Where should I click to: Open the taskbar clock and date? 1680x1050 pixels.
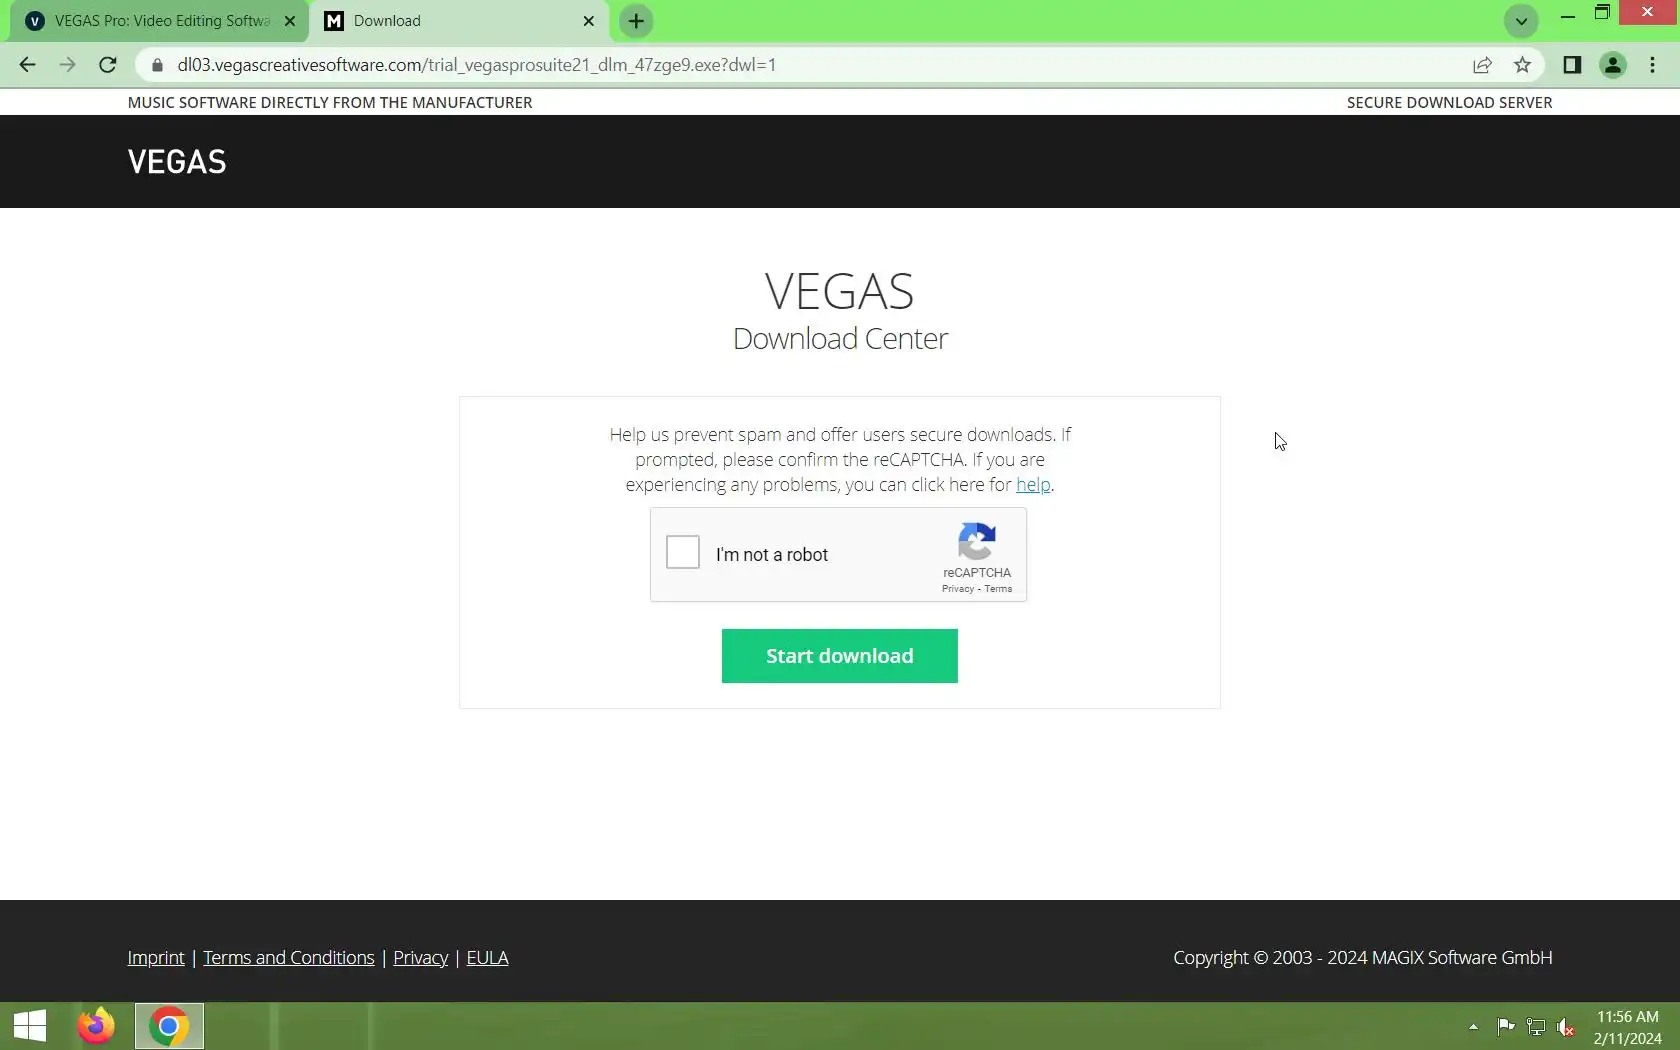pyautogui.click(x=1628, y=1027)
